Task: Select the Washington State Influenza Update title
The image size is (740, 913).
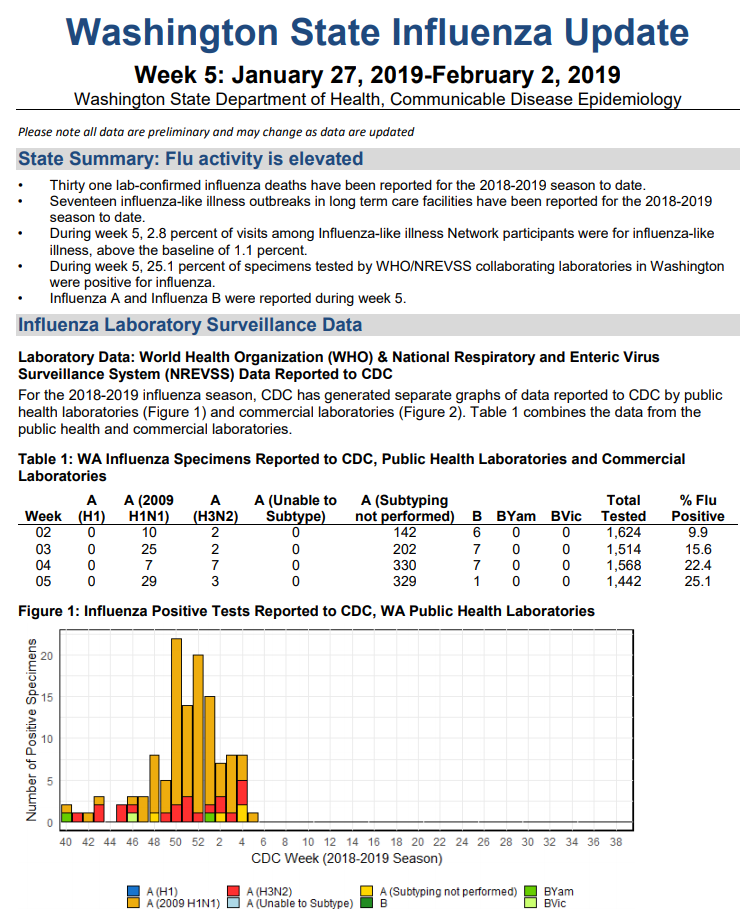Action: tap(377, 33)
